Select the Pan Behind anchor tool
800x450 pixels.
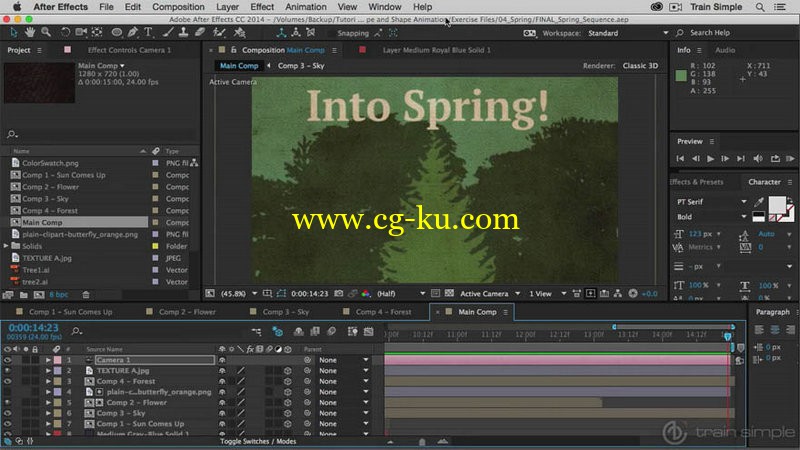tap(97, 33)
